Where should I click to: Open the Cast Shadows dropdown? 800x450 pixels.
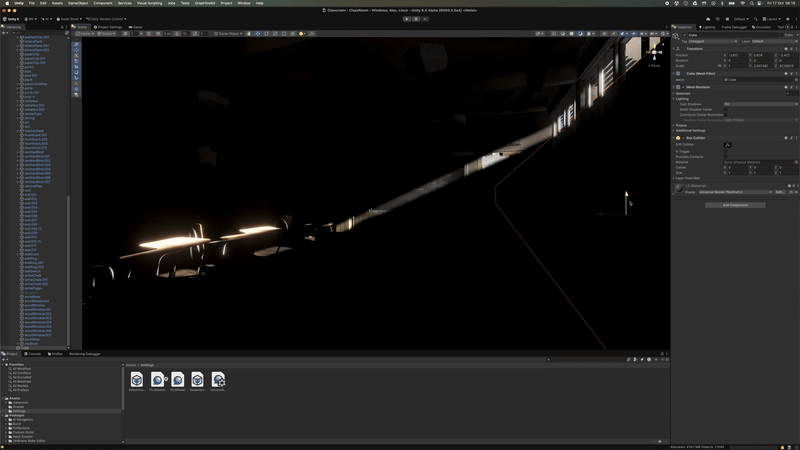[x=760, y=103]
